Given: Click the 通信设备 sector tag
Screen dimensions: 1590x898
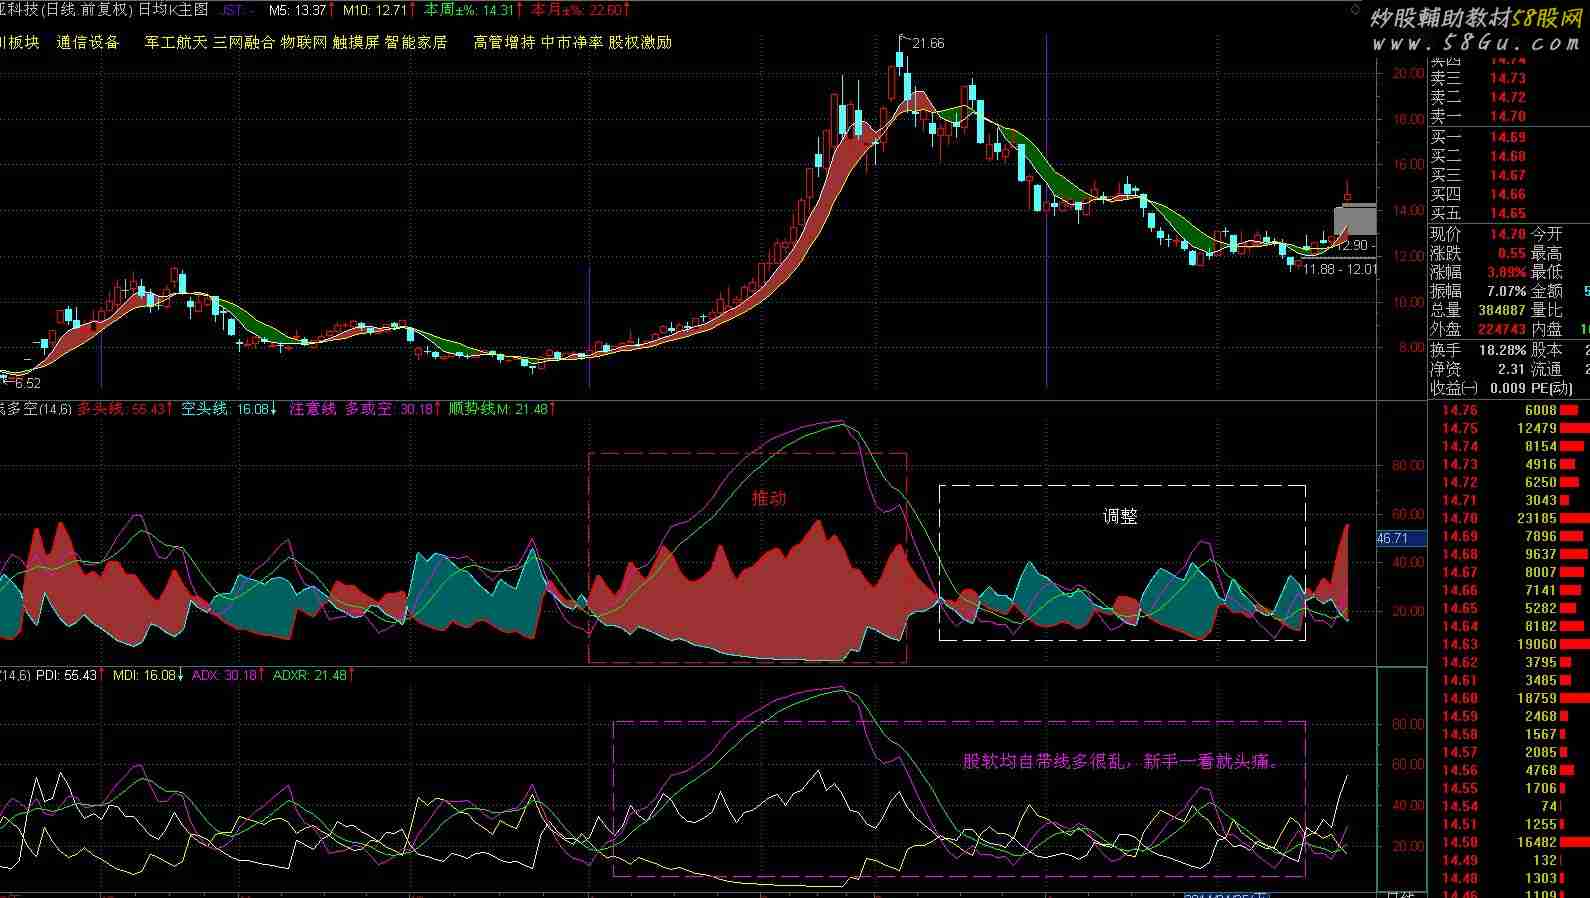Looking at the screenshot, I should tap(88, 42).
